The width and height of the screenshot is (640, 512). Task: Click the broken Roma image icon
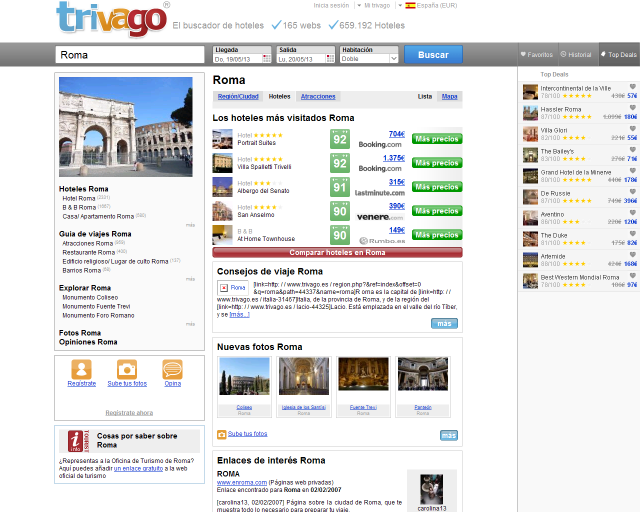point(224,288)
